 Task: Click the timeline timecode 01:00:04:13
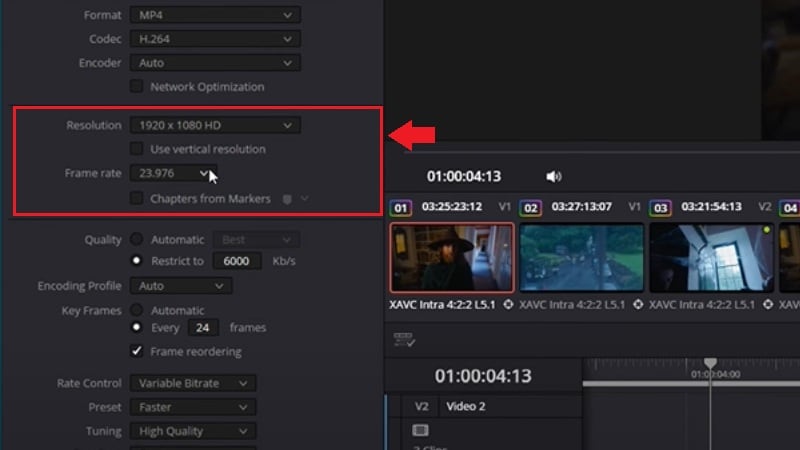click(x=483, y=376)
